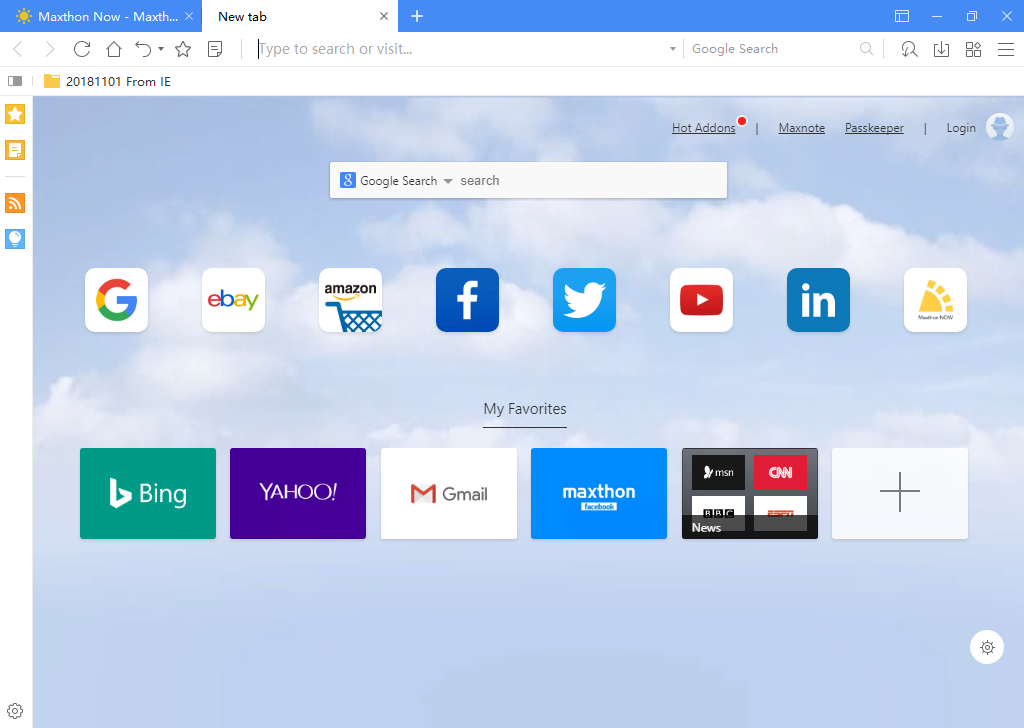Open the Passkeeper link
1024x728 pixels.
click(x=874, y=128)
